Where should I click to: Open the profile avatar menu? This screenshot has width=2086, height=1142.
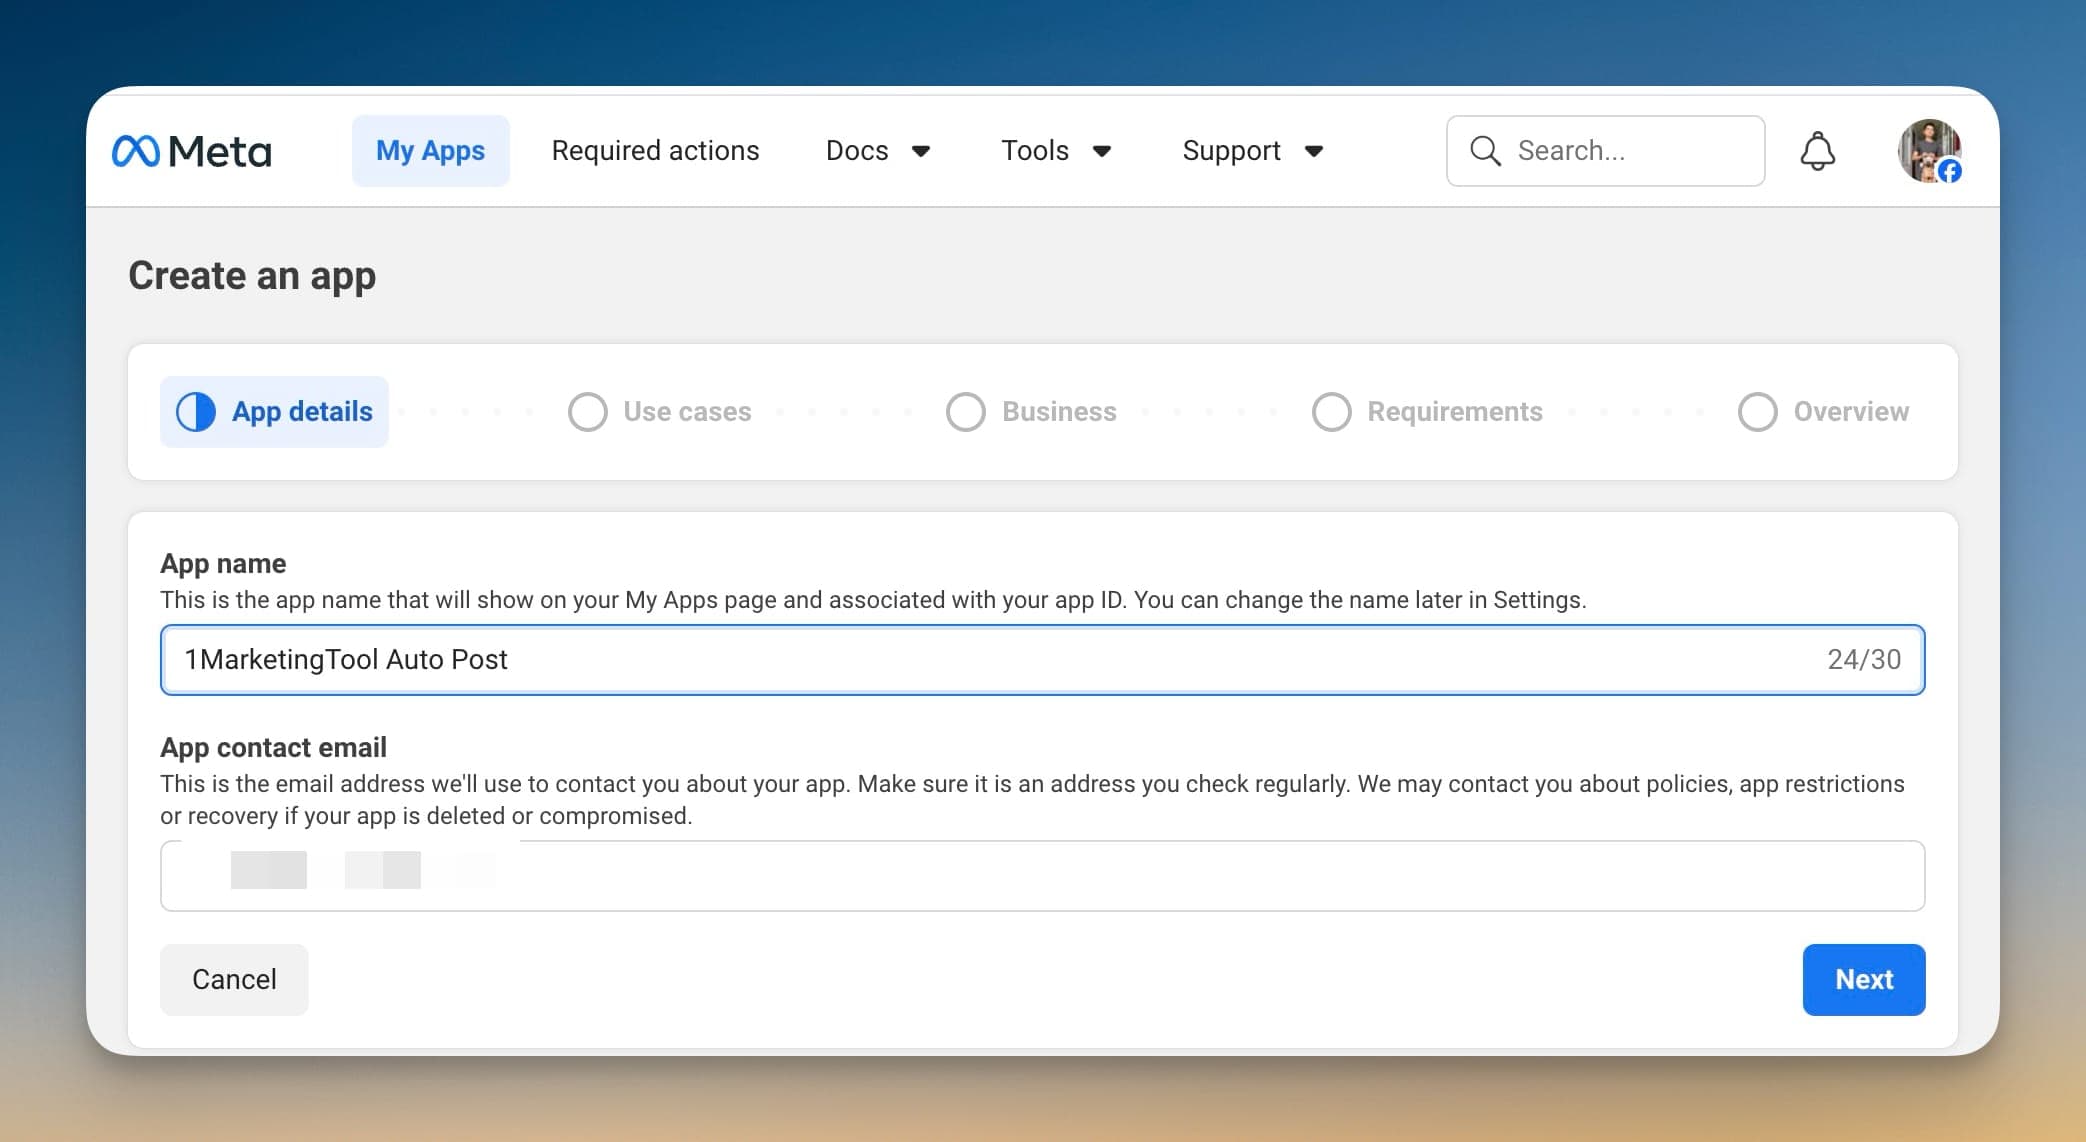1929,151
